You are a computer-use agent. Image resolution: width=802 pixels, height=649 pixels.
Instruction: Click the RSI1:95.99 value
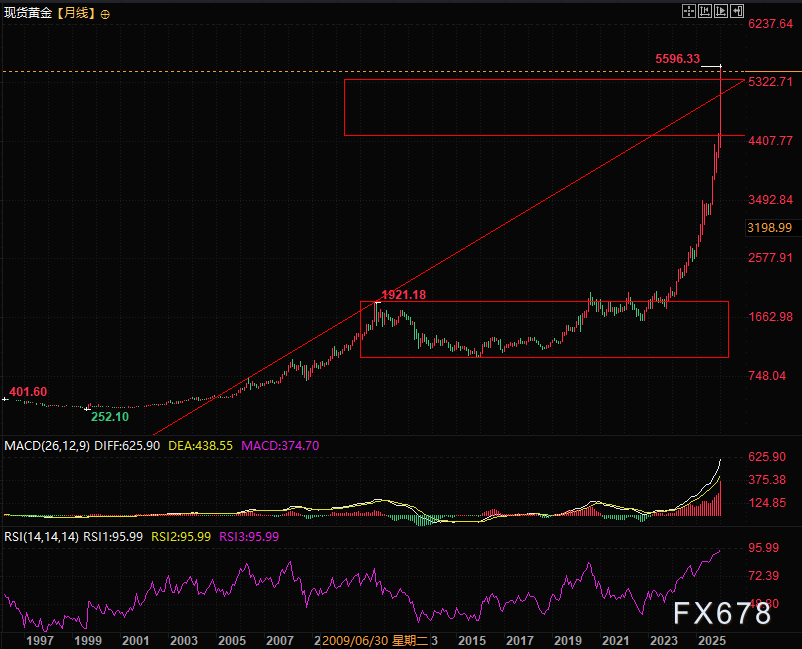coord(113,536)
